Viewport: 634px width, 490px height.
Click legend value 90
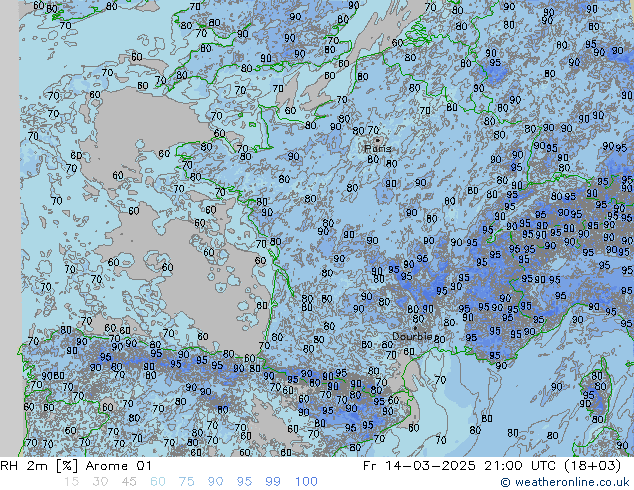click(x=215, y=482)
